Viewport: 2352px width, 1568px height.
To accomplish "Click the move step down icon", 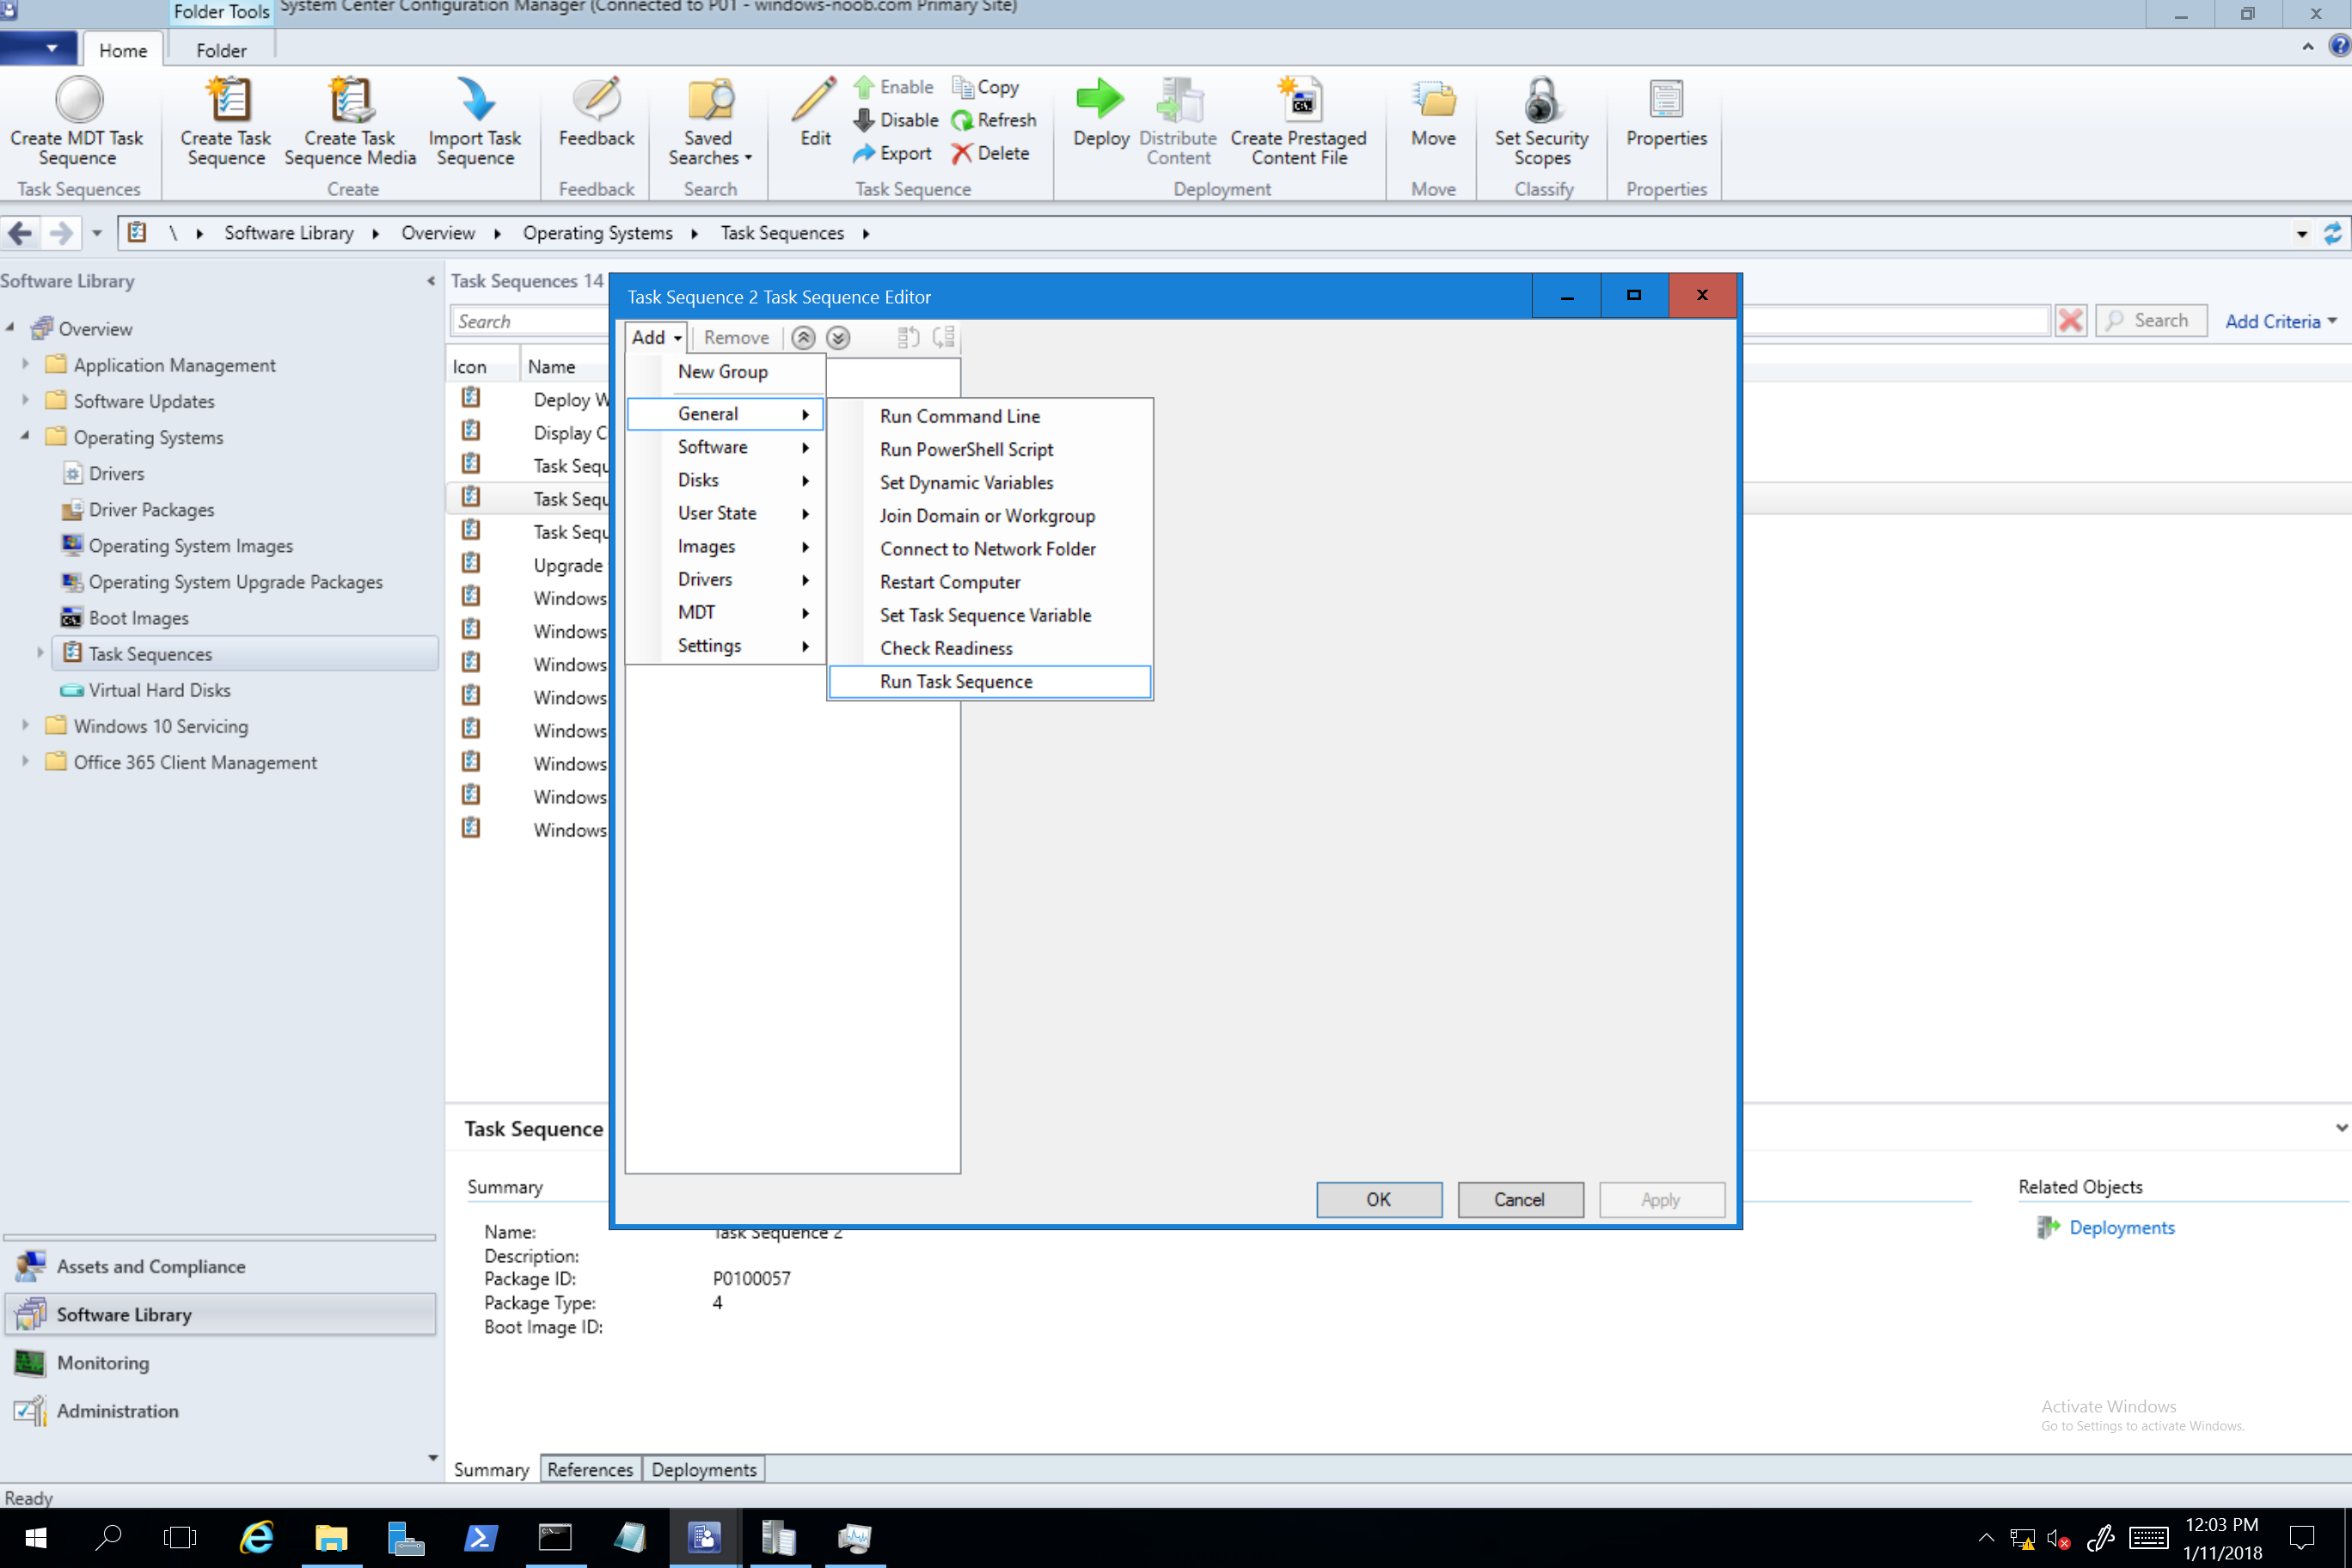I will click(x=838, y=338).
